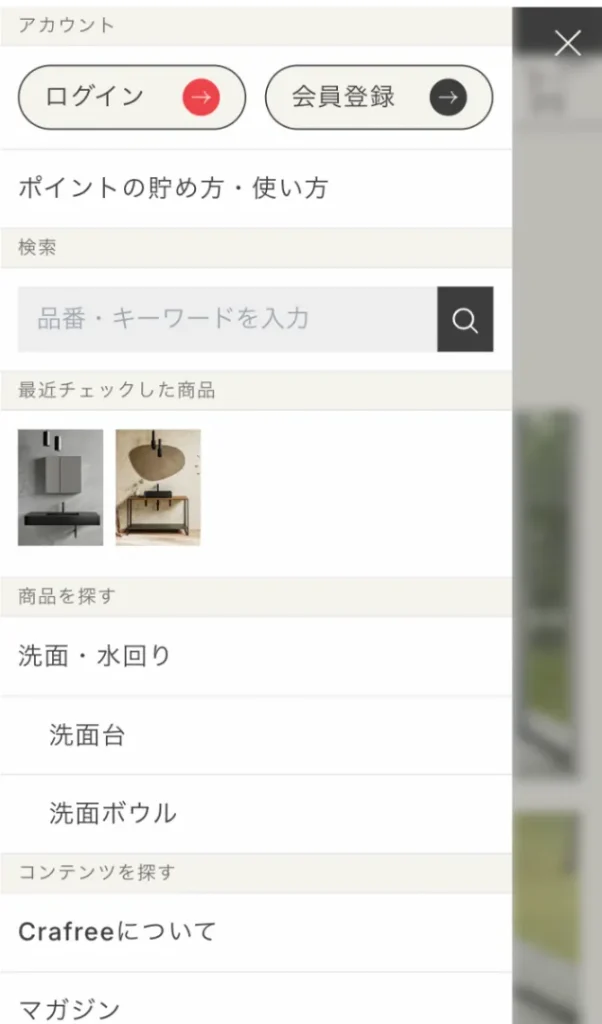
Task: Click the black arrow icon on 会員登録
Action: pyautogui.click(x=448, y=97)
